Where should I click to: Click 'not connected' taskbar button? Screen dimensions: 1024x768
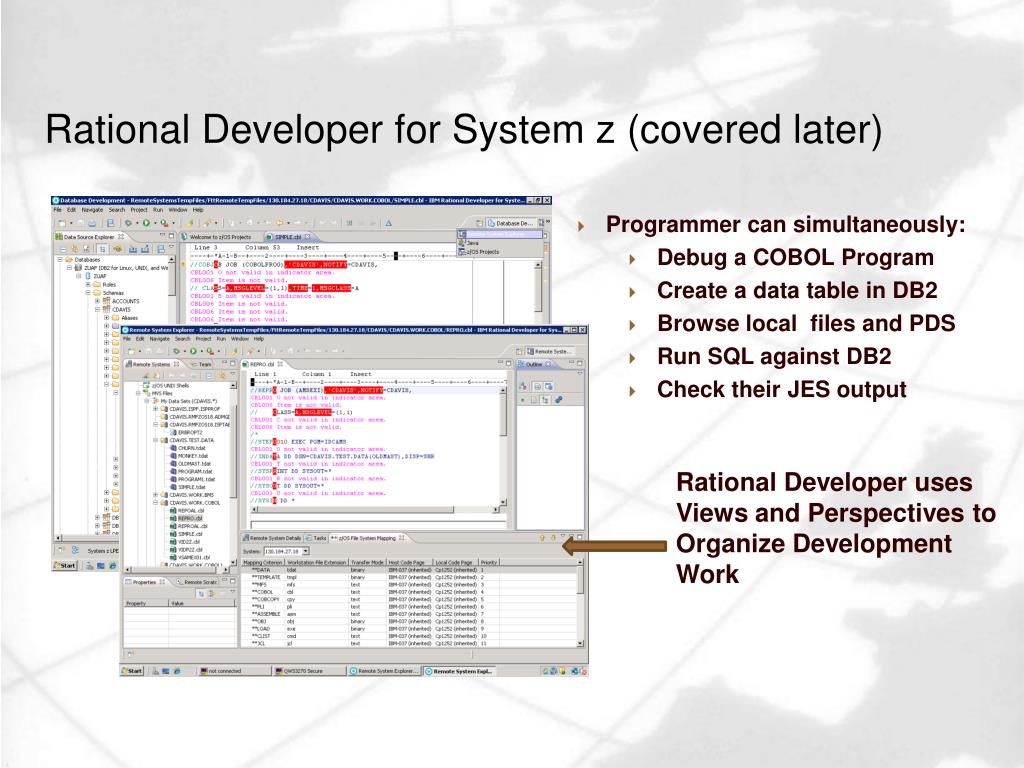pos(236,671)
